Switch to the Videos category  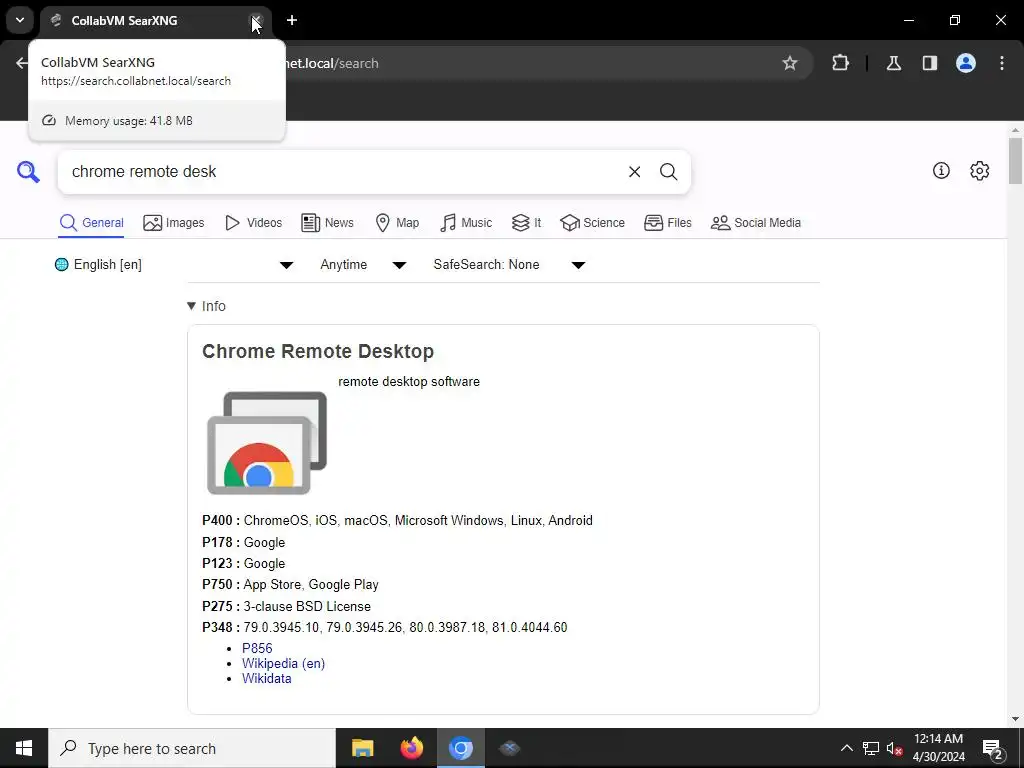[253, 223]
